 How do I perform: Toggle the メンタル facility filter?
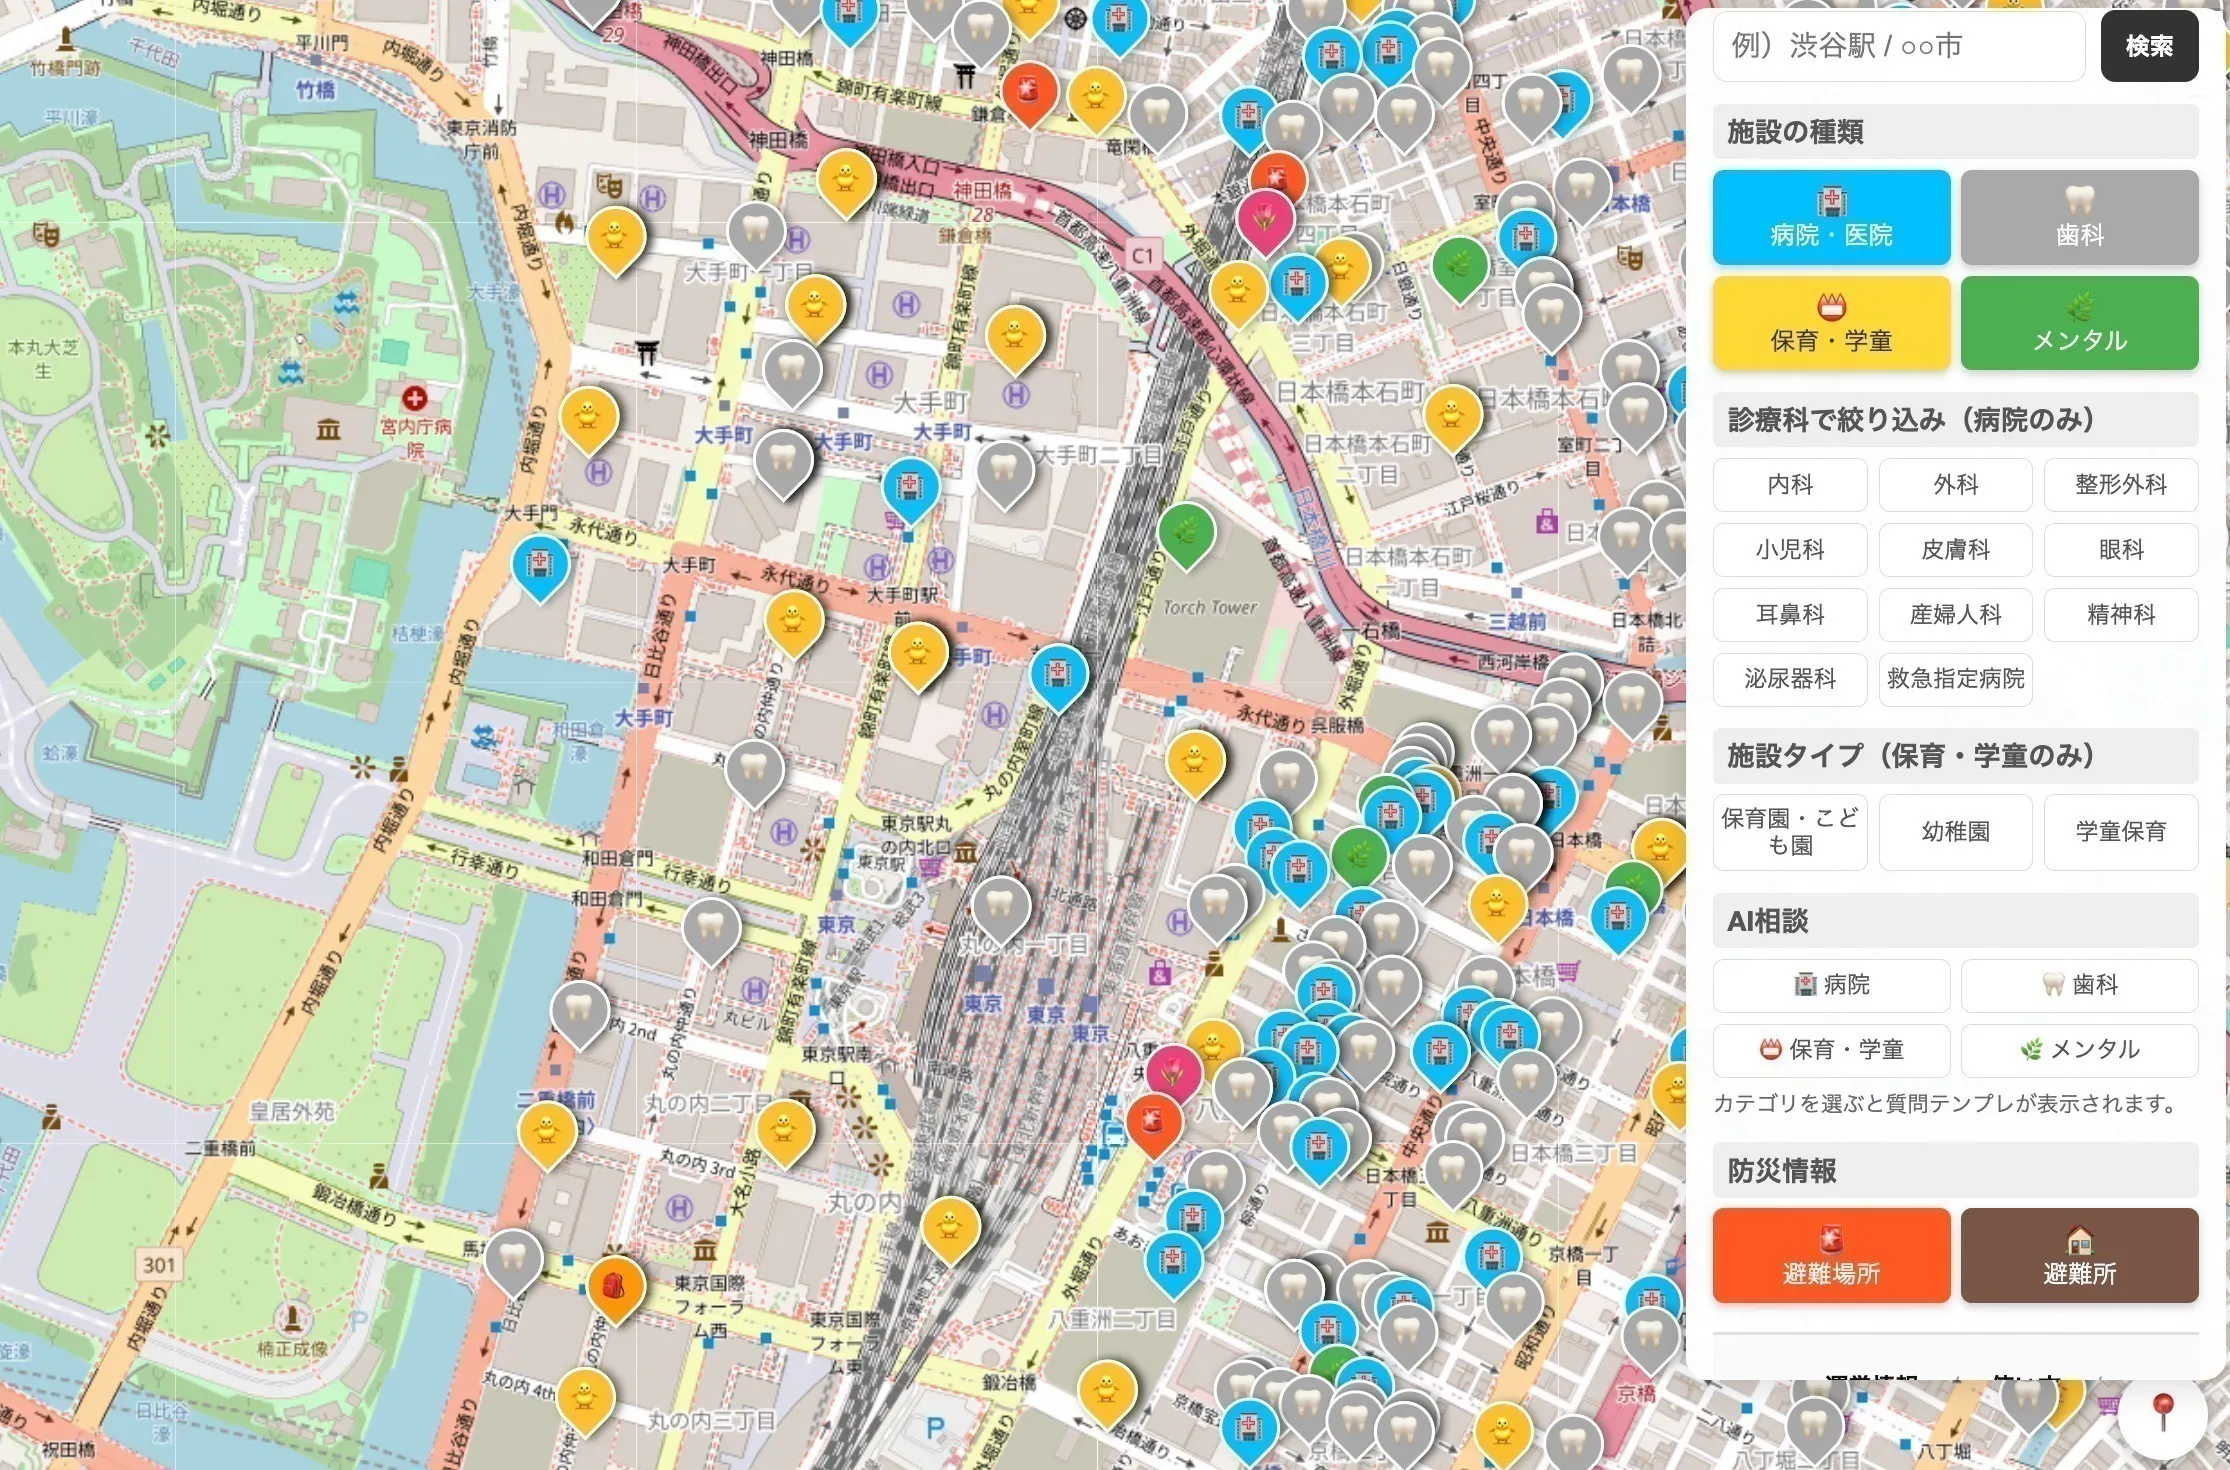point(2078,323)
